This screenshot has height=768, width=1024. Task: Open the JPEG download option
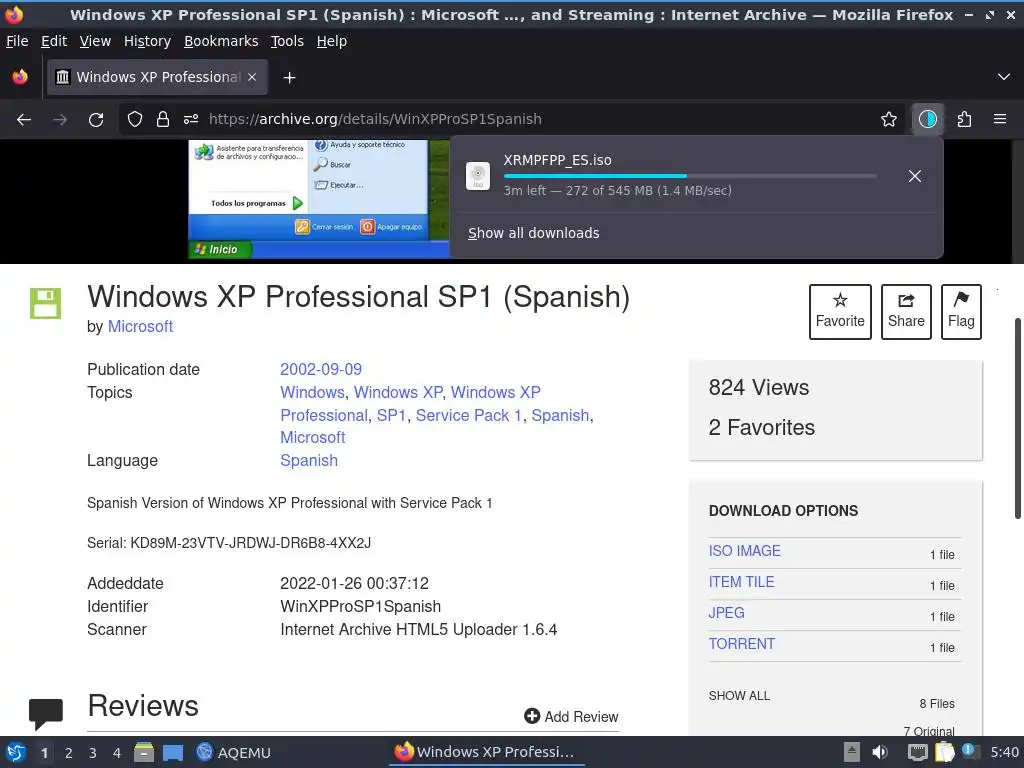click(726, 613)
